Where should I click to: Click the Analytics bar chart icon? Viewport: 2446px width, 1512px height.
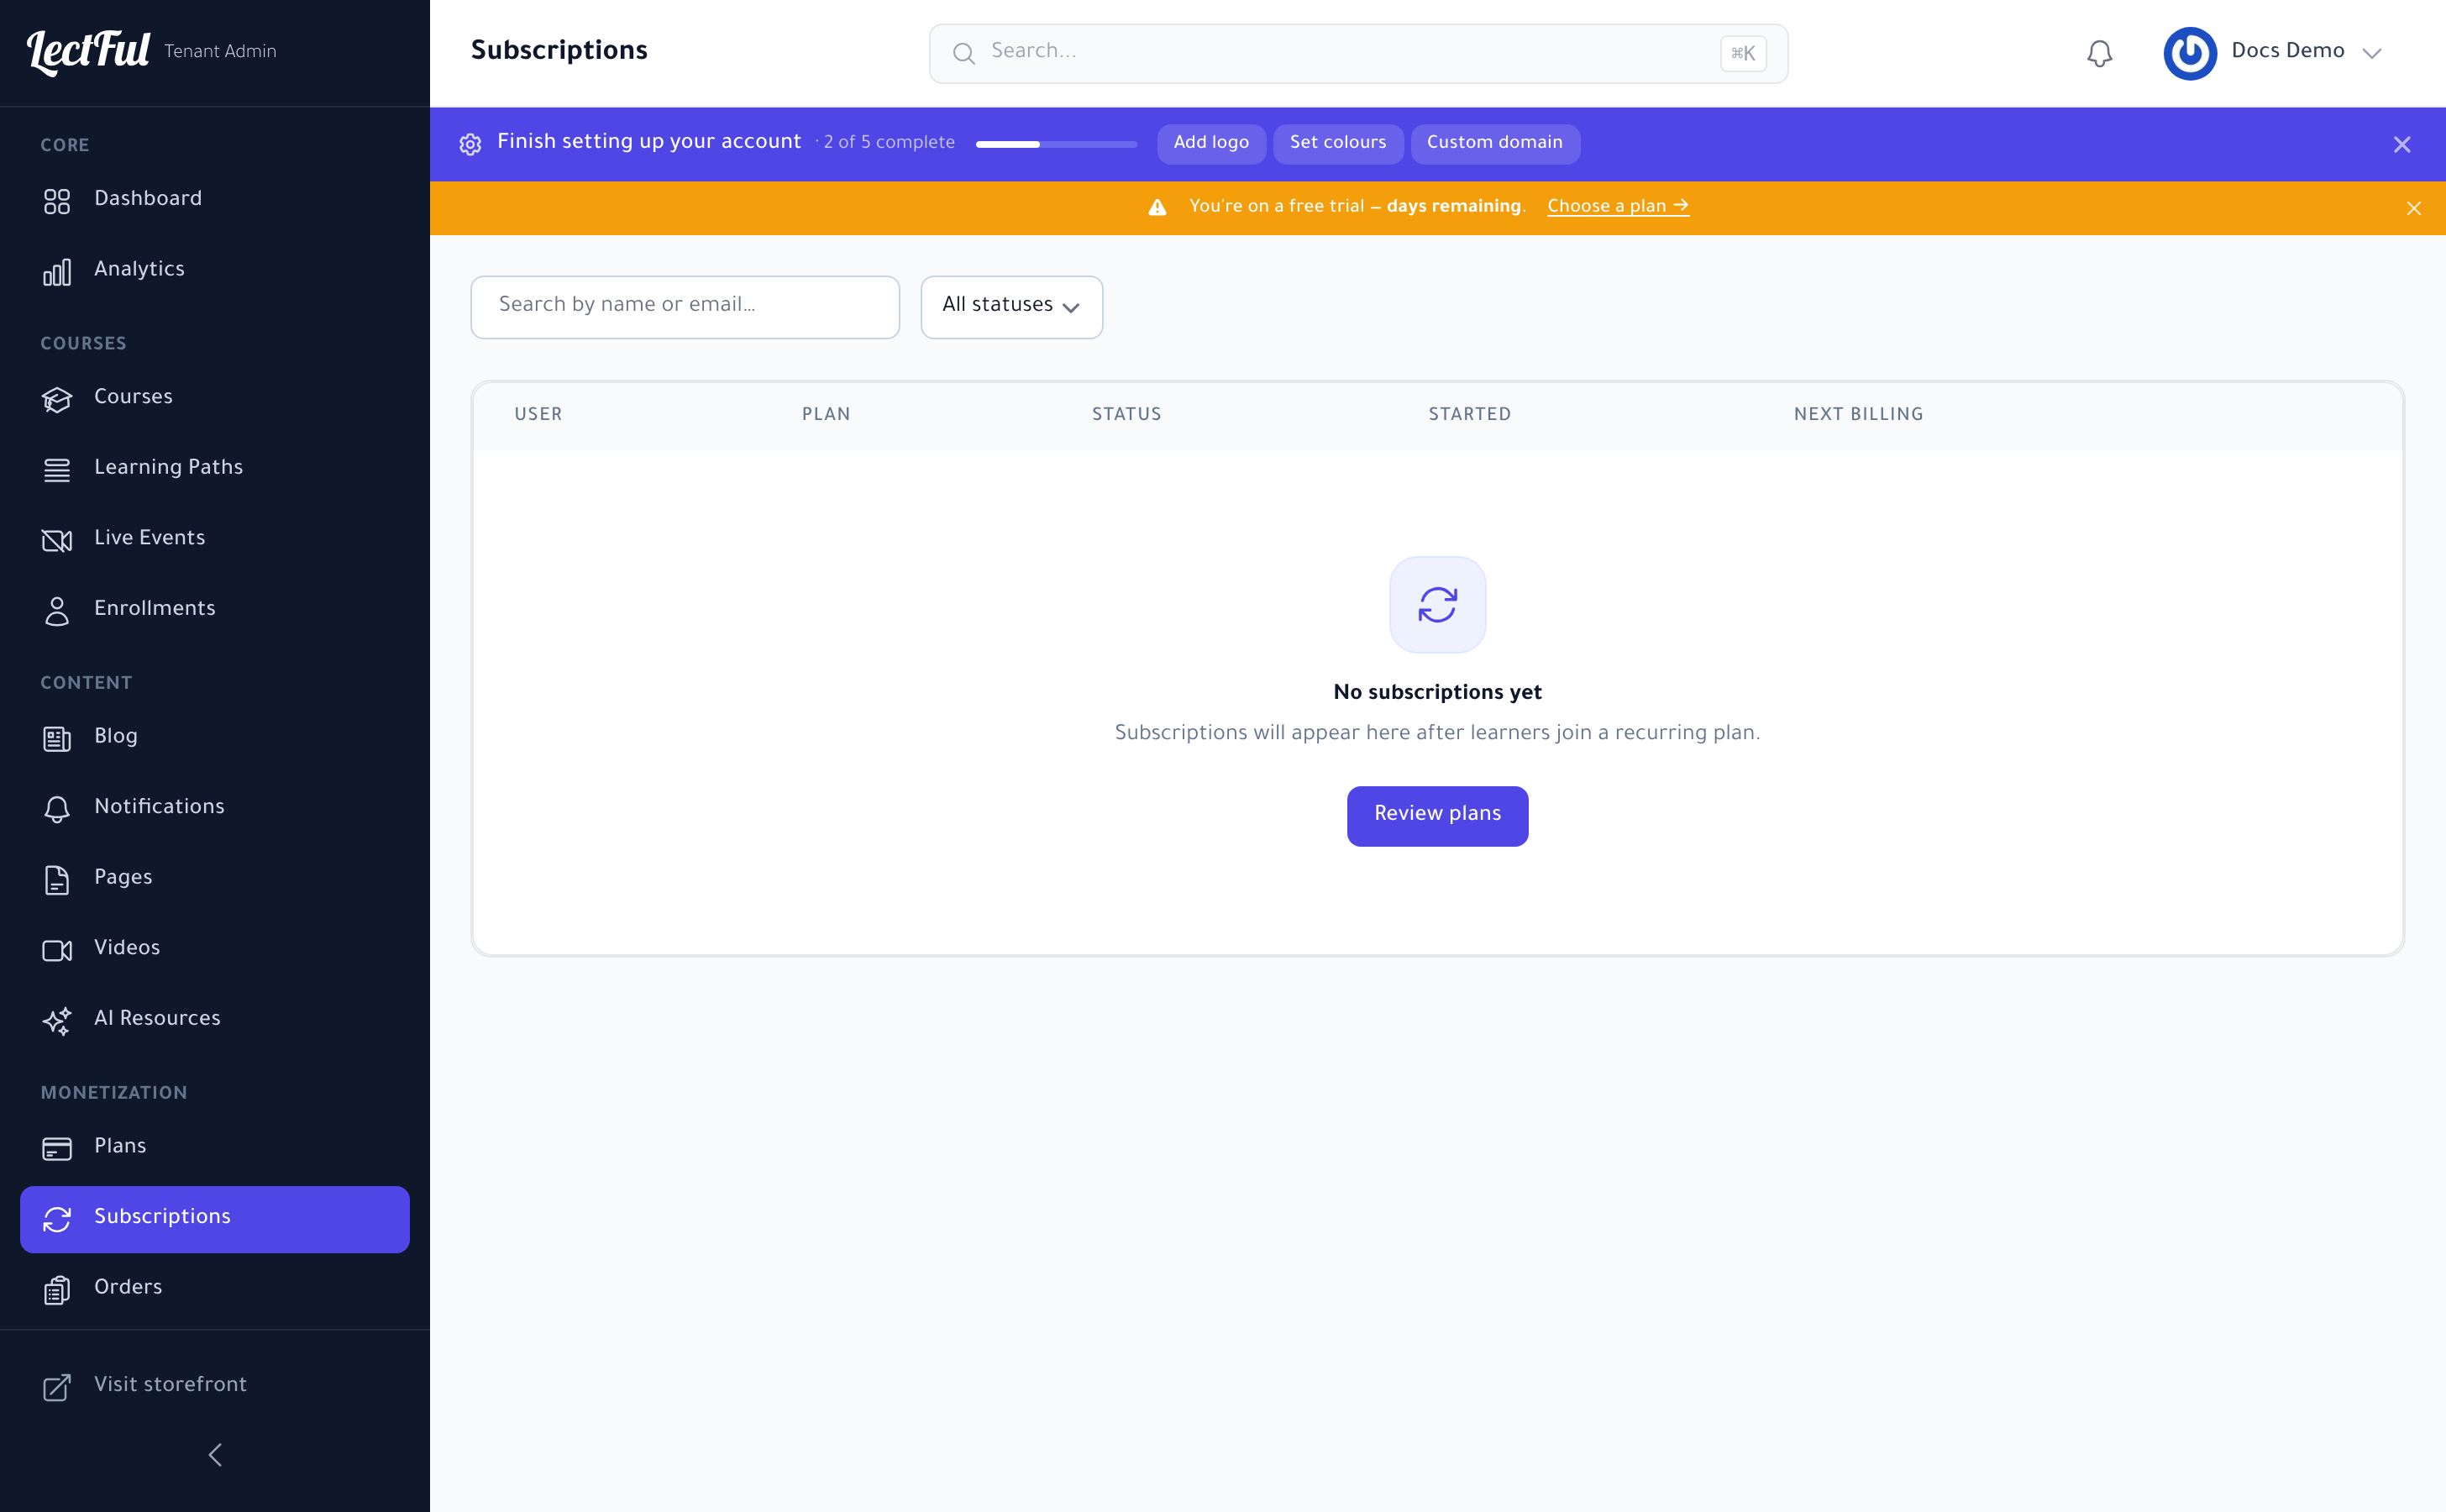[x=57, y=271]
